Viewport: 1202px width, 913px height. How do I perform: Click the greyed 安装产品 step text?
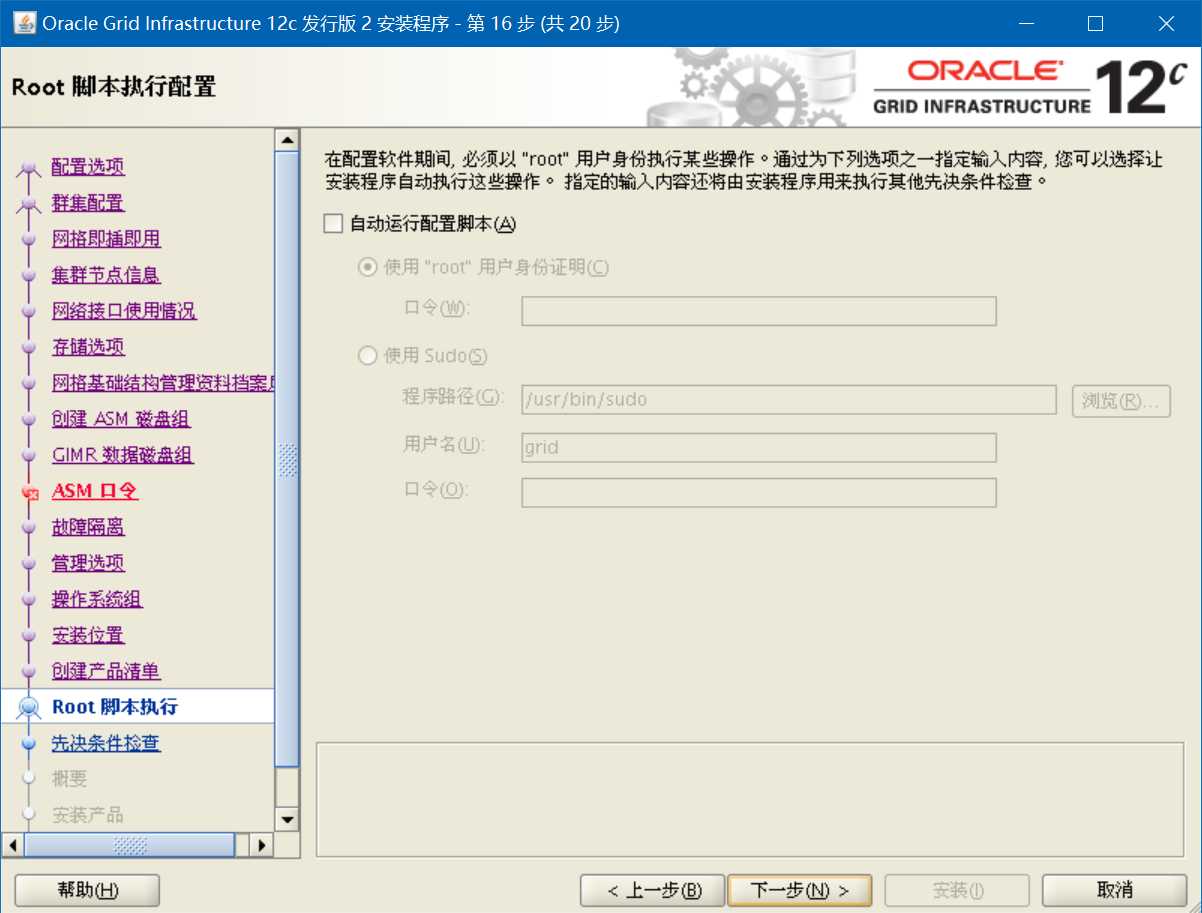88,815
